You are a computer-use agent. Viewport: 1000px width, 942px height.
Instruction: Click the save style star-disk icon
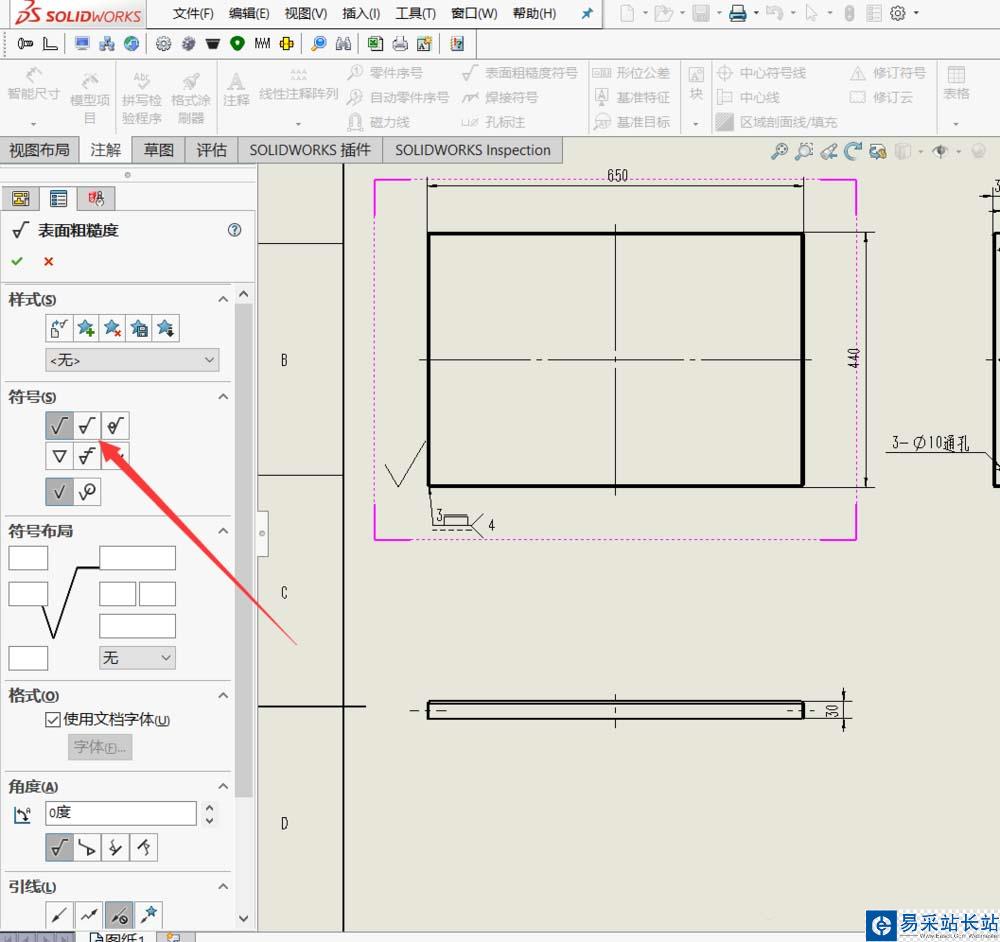139,328
